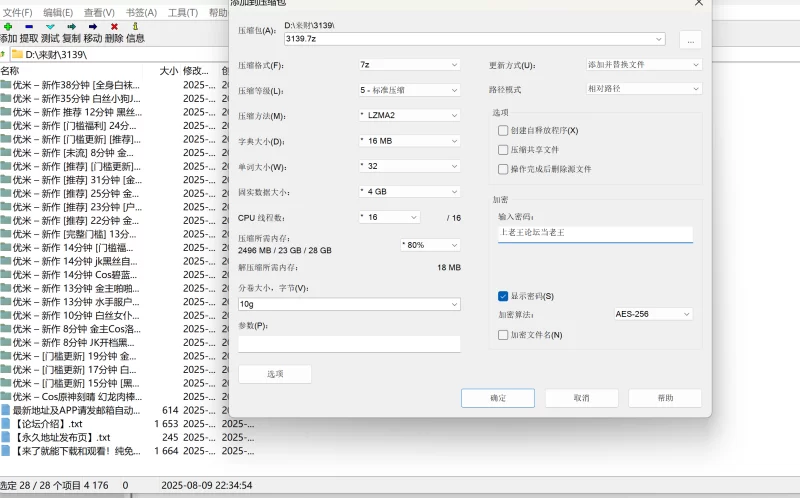Select folder icon of 优米 – 新作35分钟 白丝小狗 row
Image resolution: width=800 pixels, height=498 pixels.
(x=6, y=98)
